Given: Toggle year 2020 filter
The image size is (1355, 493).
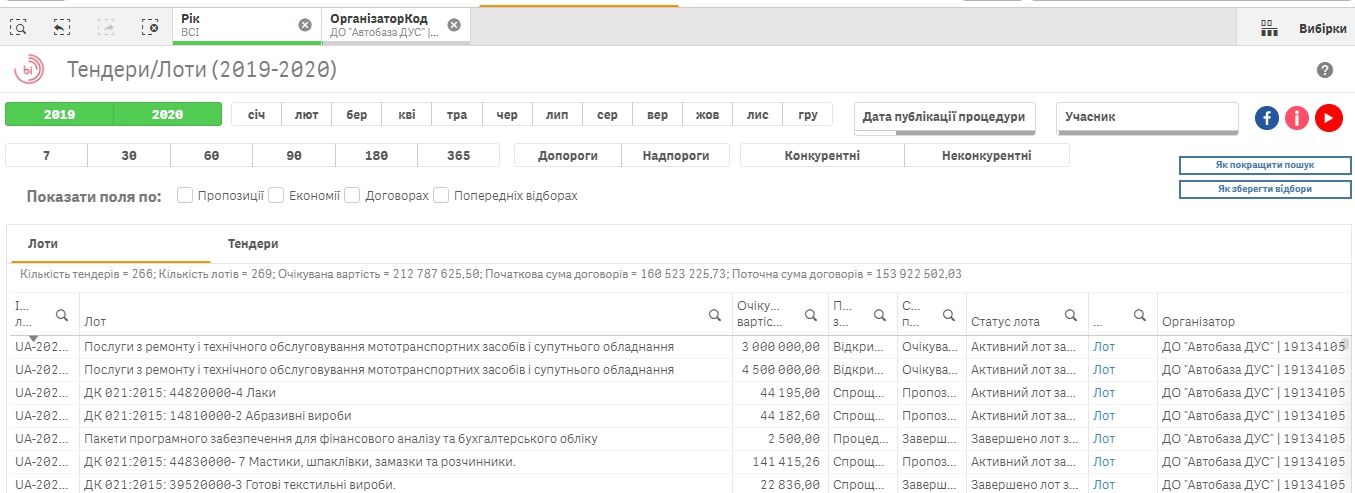Looking at the screenshot, I should 167,114.
